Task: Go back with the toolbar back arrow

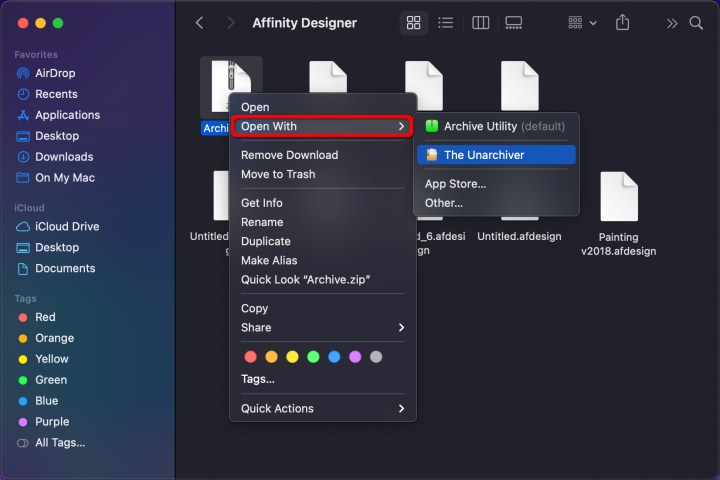Action: pos(199,23)
